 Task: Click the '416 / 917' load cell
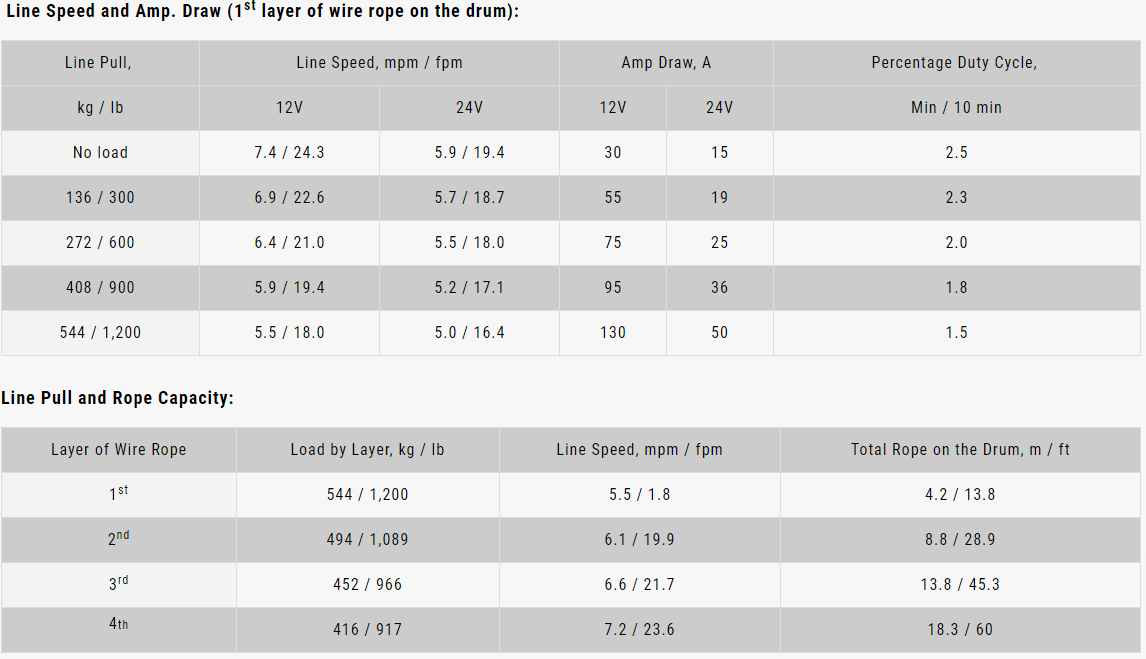(367, 629)
